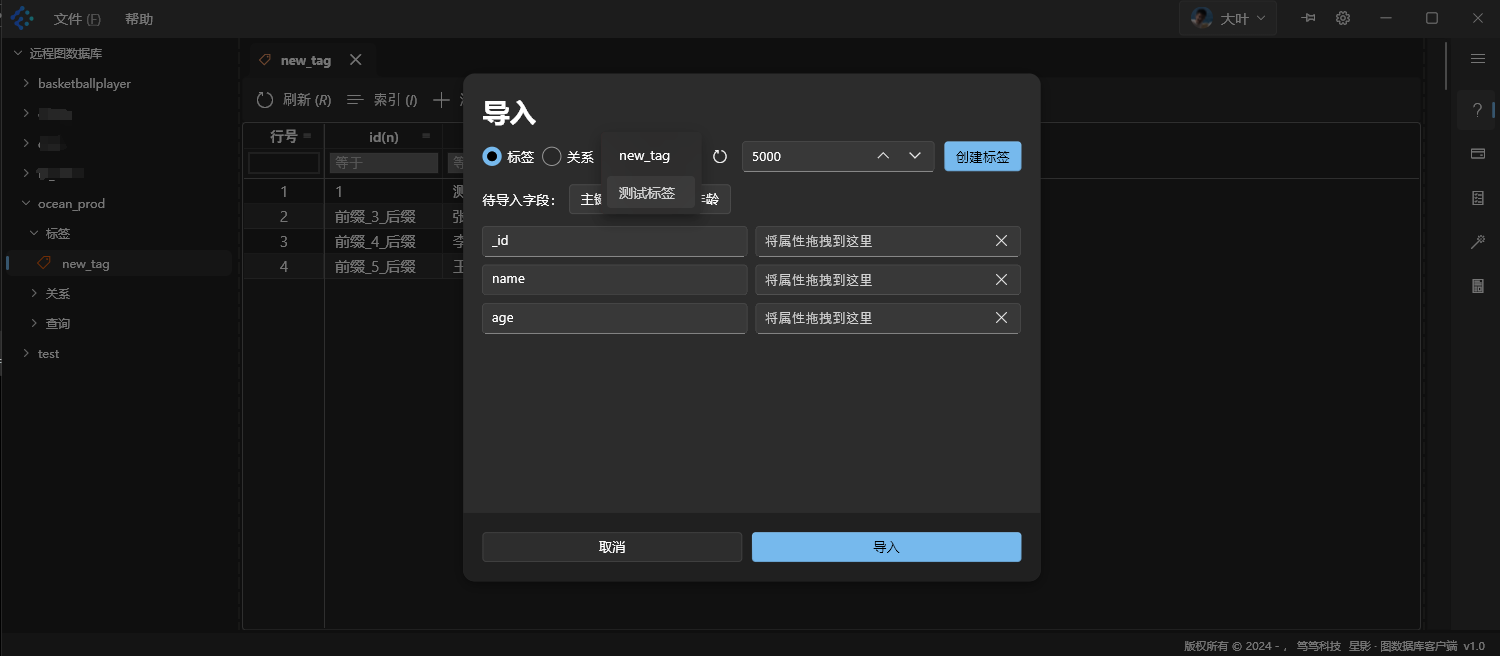This screenshot has height=656, width=1500.
Task: Click the refresh icon beside the tag dropdown
Action: (720, 157)
